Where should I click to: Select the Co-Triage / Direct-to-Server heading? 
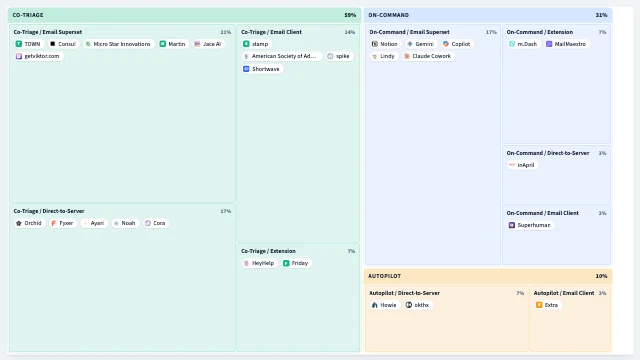(49, 211)
